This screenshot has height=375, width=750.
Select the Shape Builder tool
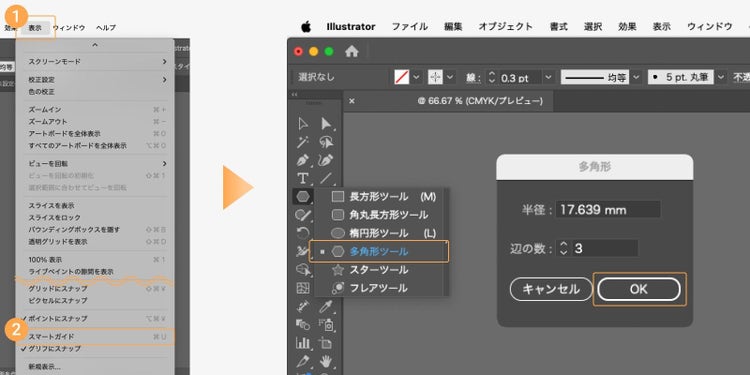pyautogui.click(x=303, y=270)
